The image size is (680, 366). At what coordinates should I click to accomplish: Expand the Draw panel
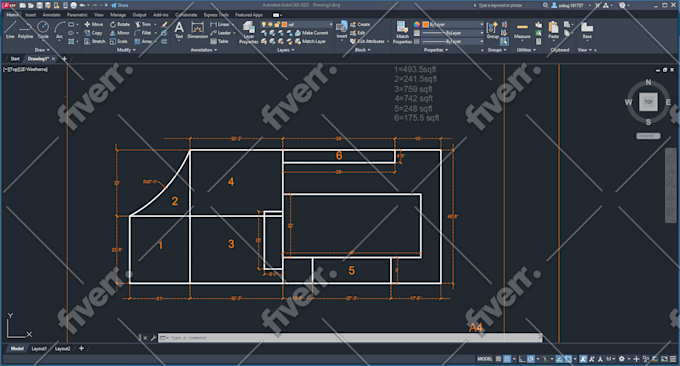(42, 50)
